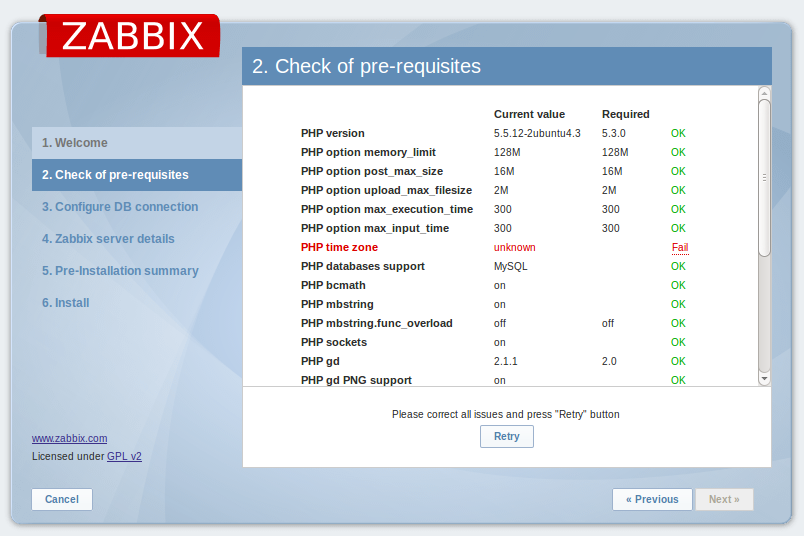Click the PHP time zone row label
The image size is (804, 536).
tap(338, 247)
